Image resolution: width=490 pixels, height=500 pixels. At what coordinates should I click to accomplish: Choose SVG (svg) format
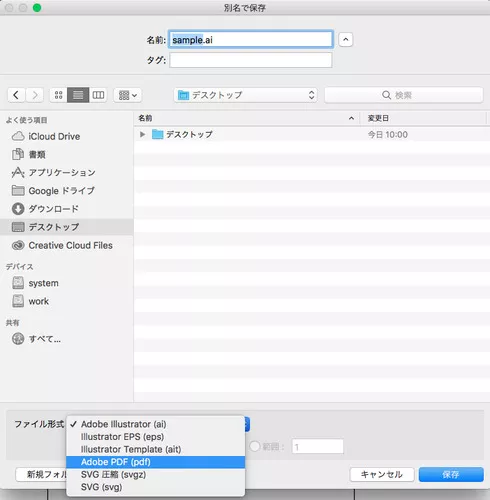[155, 487]
